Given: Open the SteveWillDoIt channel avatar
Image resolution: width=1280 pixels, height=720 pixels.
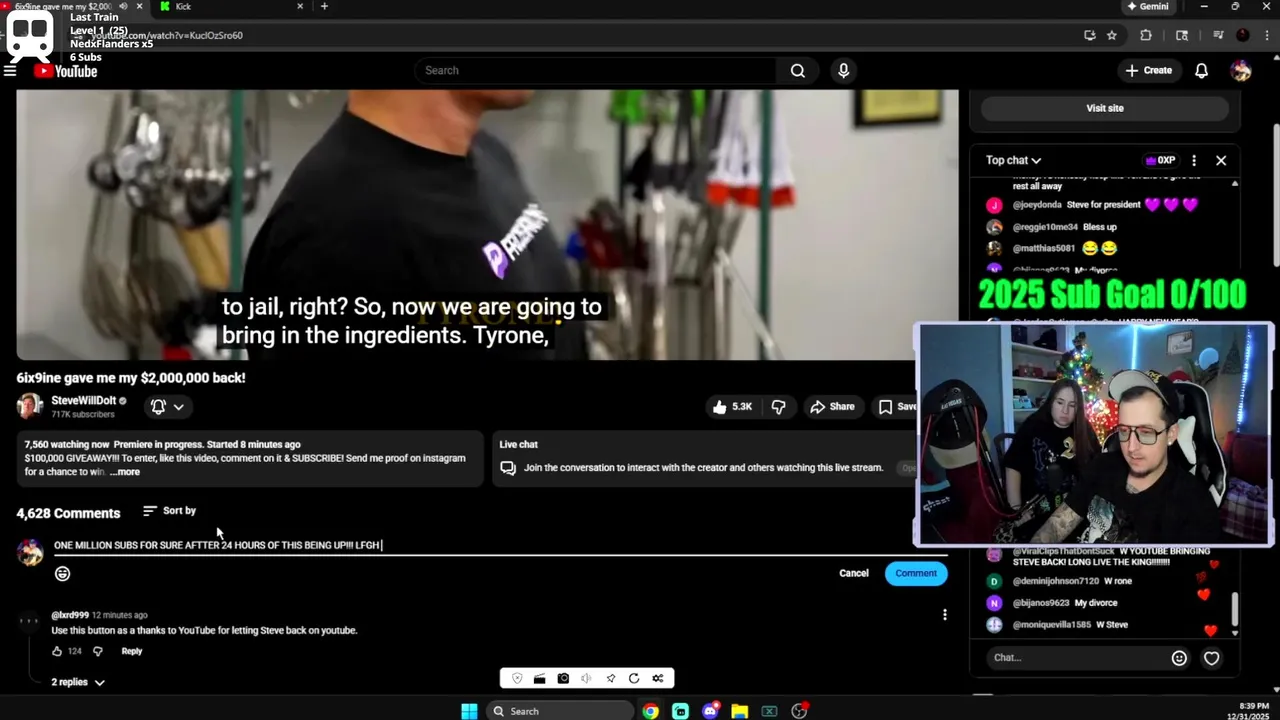Looking at the screenshot, I should [30, 406].
